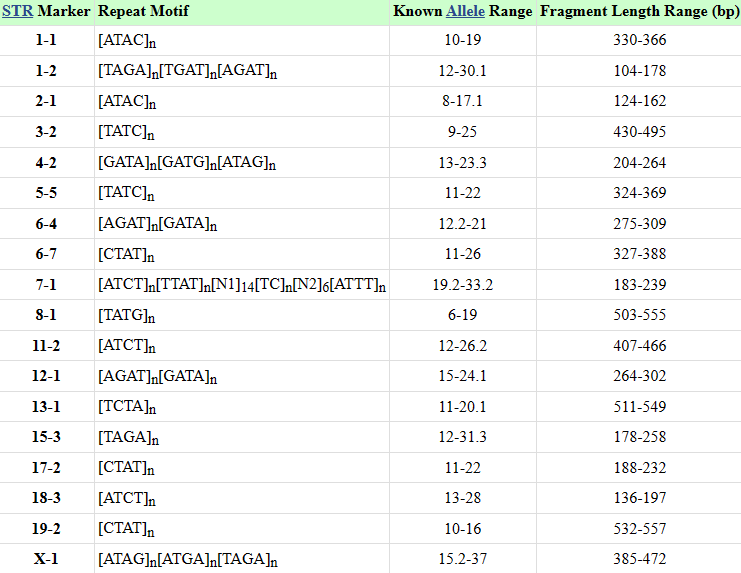Click the 11-22 allele range for marker 5-5
Screen dimensions: 741x573
point(462,193)
